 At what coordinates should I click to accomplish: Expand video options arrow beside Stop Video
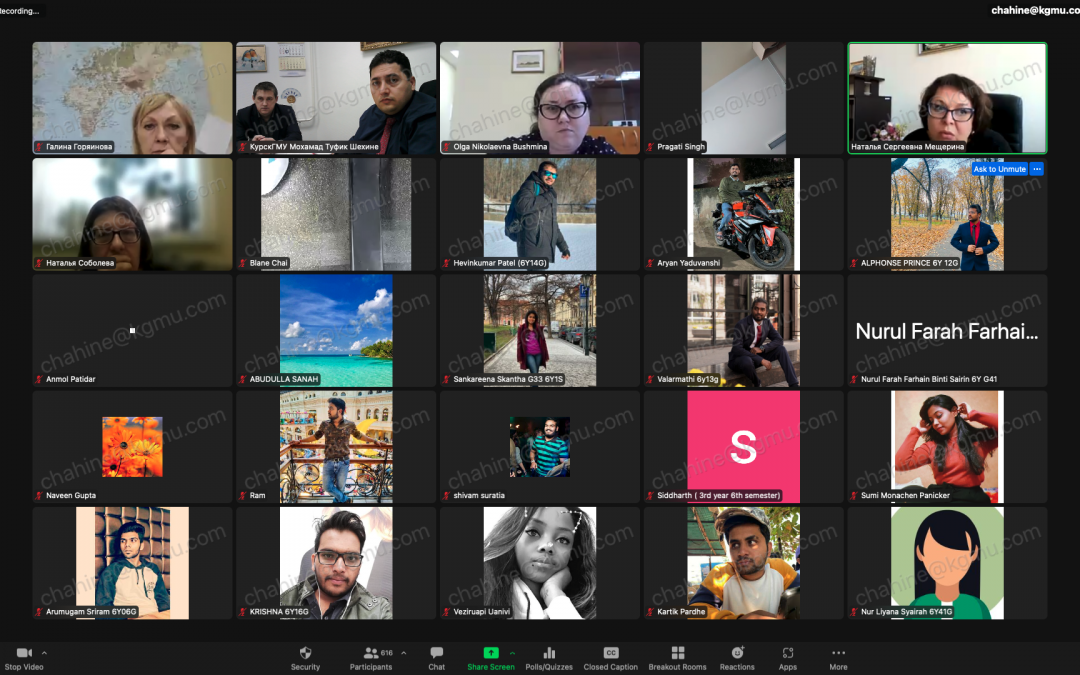(44, 652)
